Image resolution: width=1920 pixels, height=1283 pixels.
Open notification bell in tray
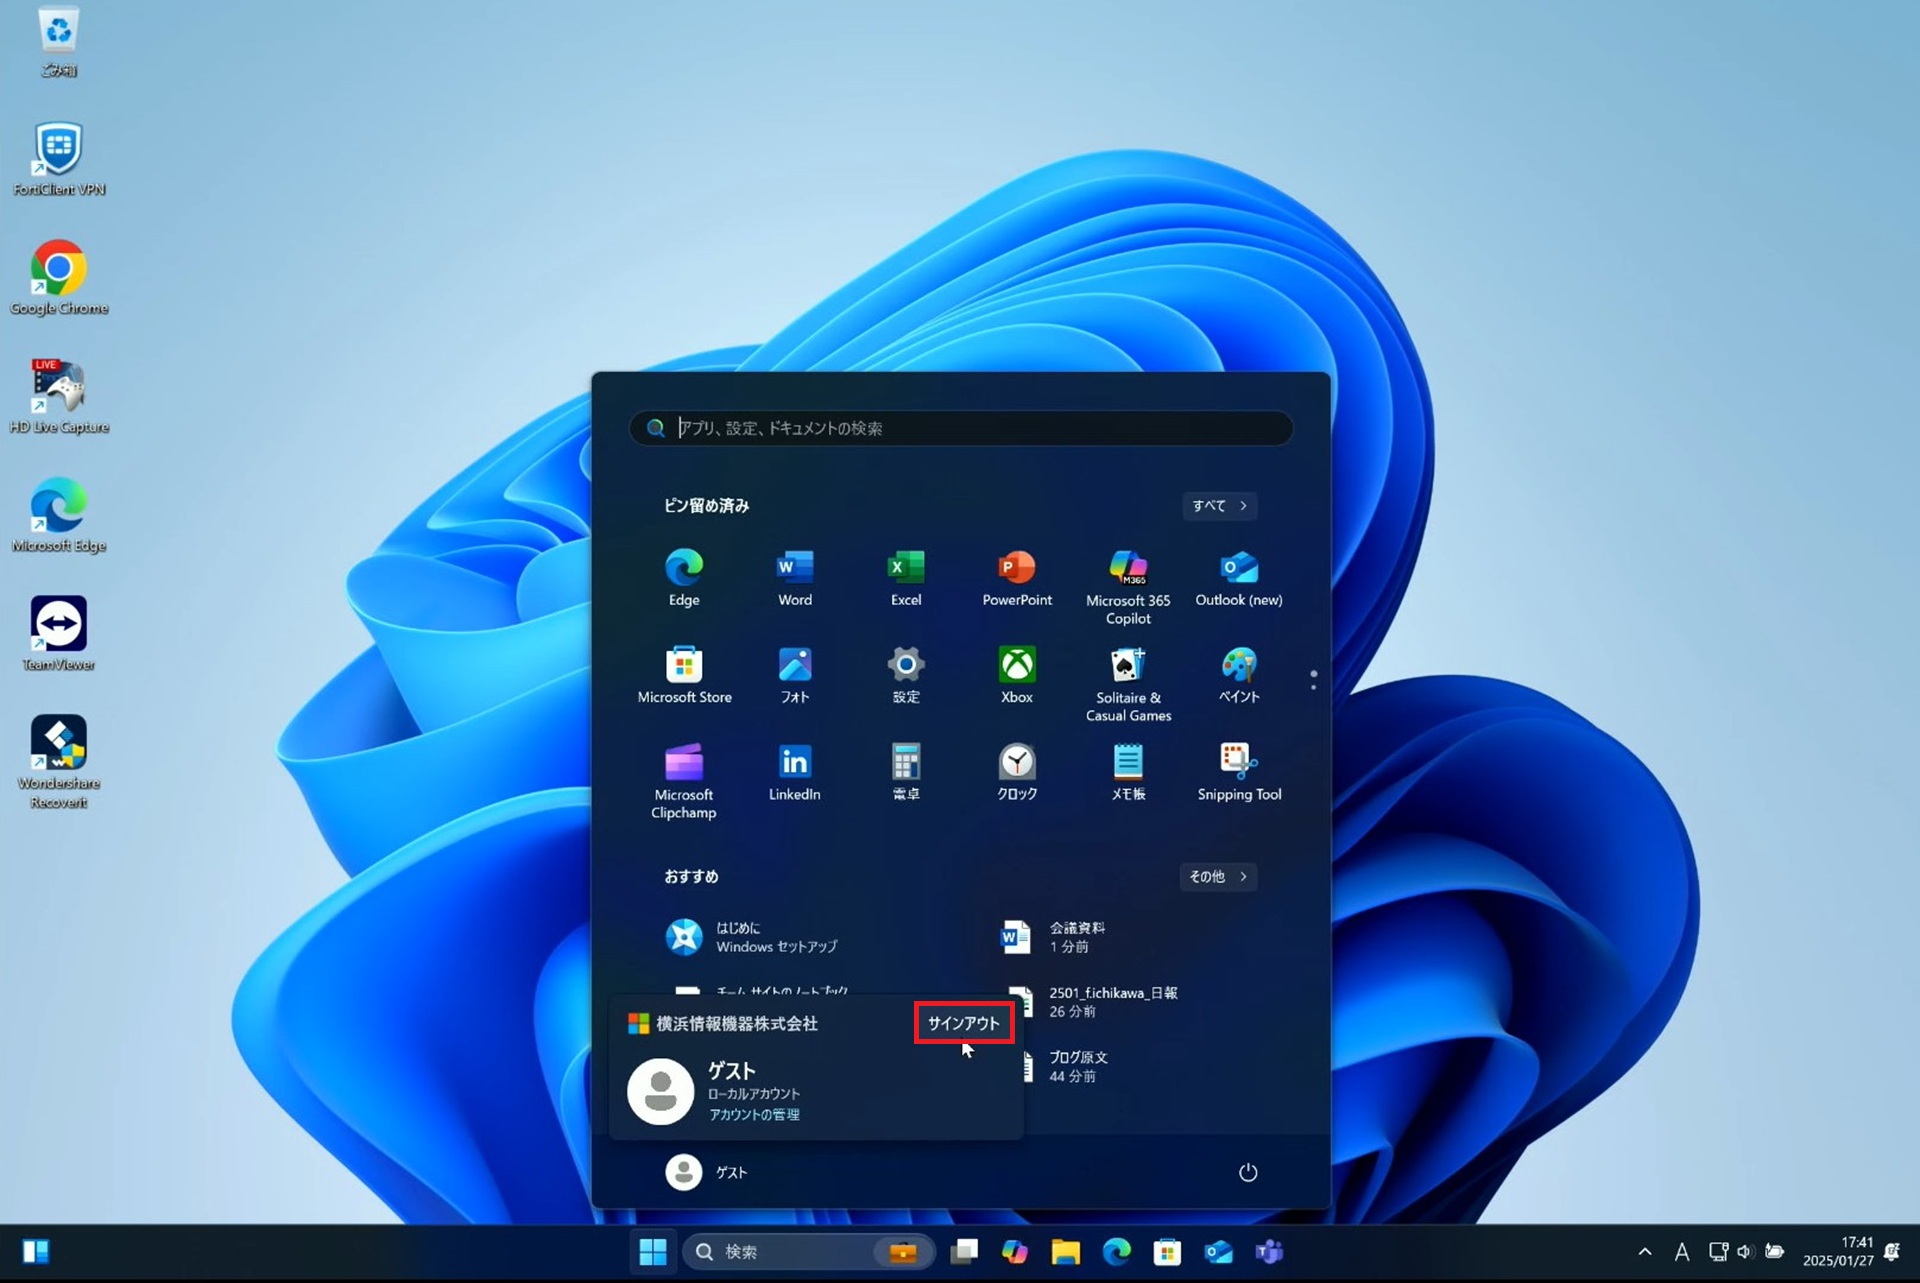pyautogui.click(x=1892, y=1252)
